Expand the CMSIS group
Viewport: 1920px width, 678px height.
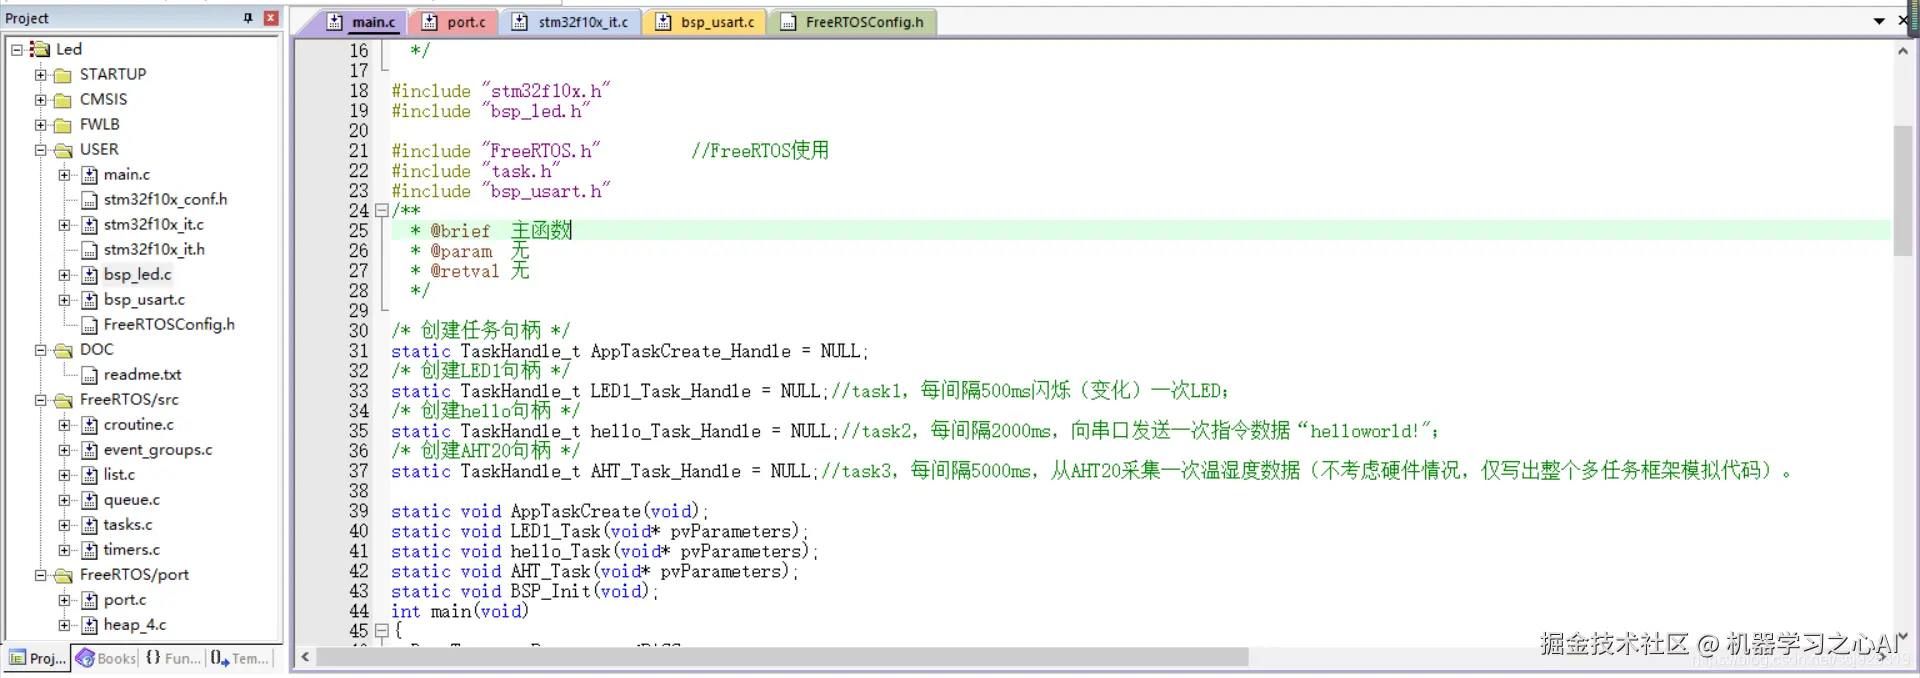click(40, 99)
